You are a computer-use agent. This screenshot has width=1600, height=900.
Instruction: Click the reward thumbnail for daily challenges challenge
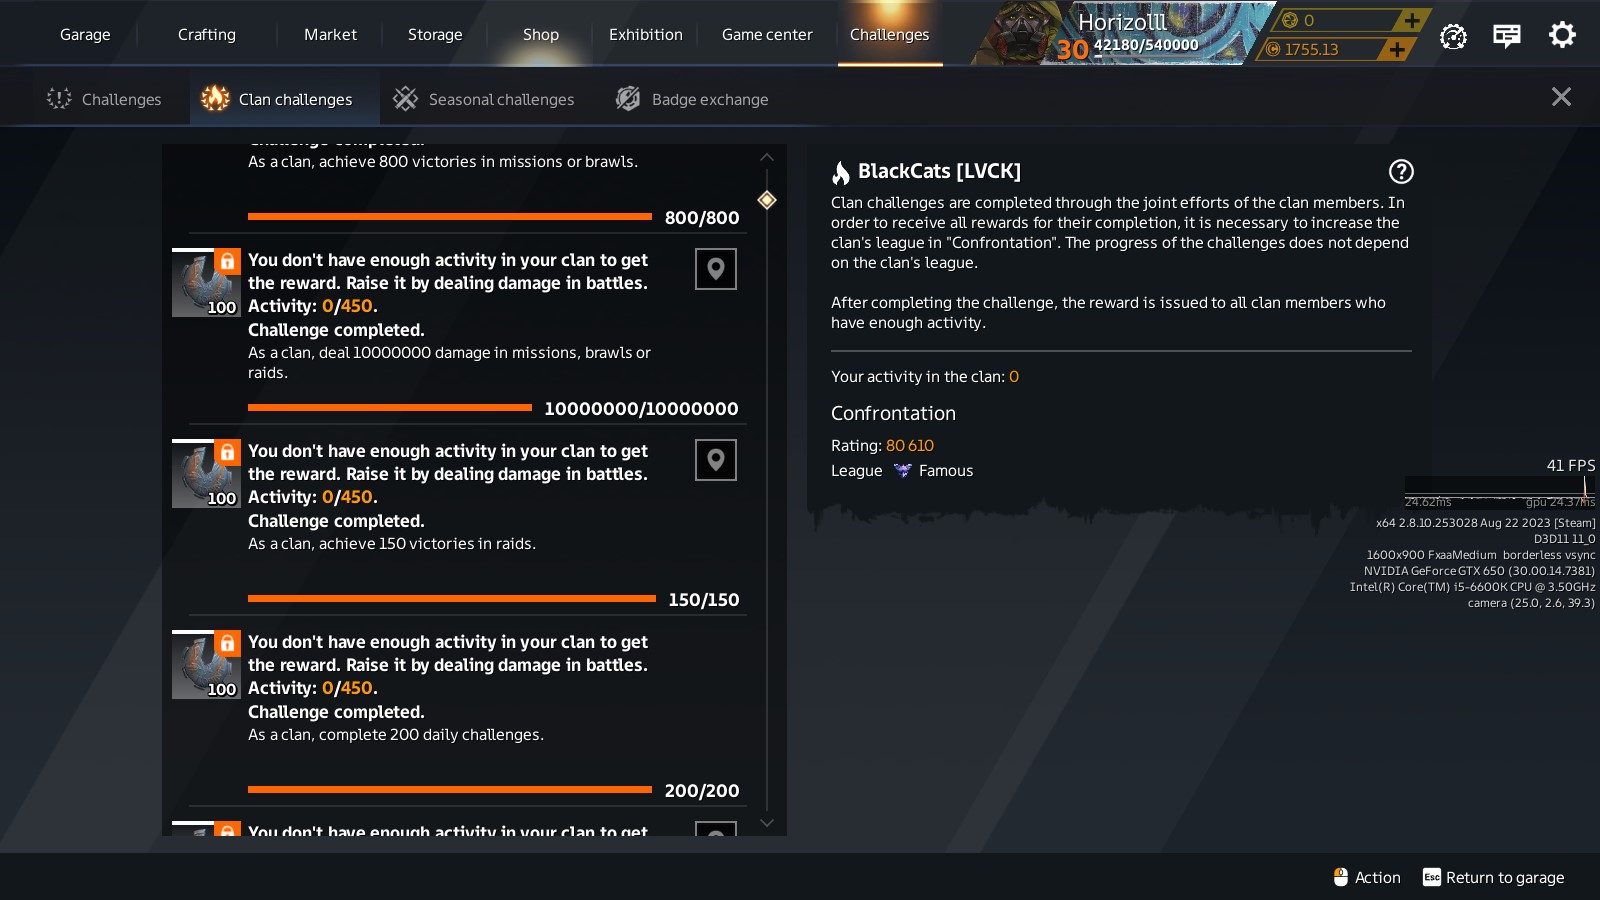pyautogui.click(x=206, y=666)
